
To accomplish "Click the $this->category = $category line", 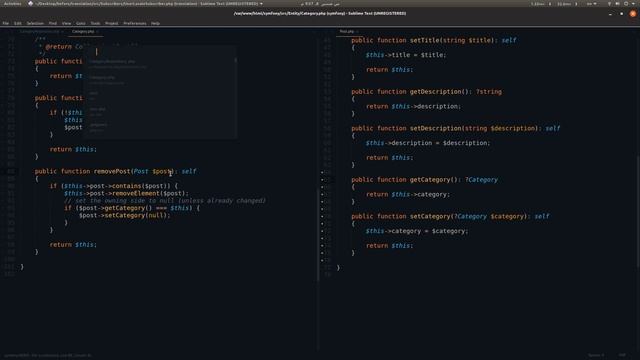I will coord(417,231).
